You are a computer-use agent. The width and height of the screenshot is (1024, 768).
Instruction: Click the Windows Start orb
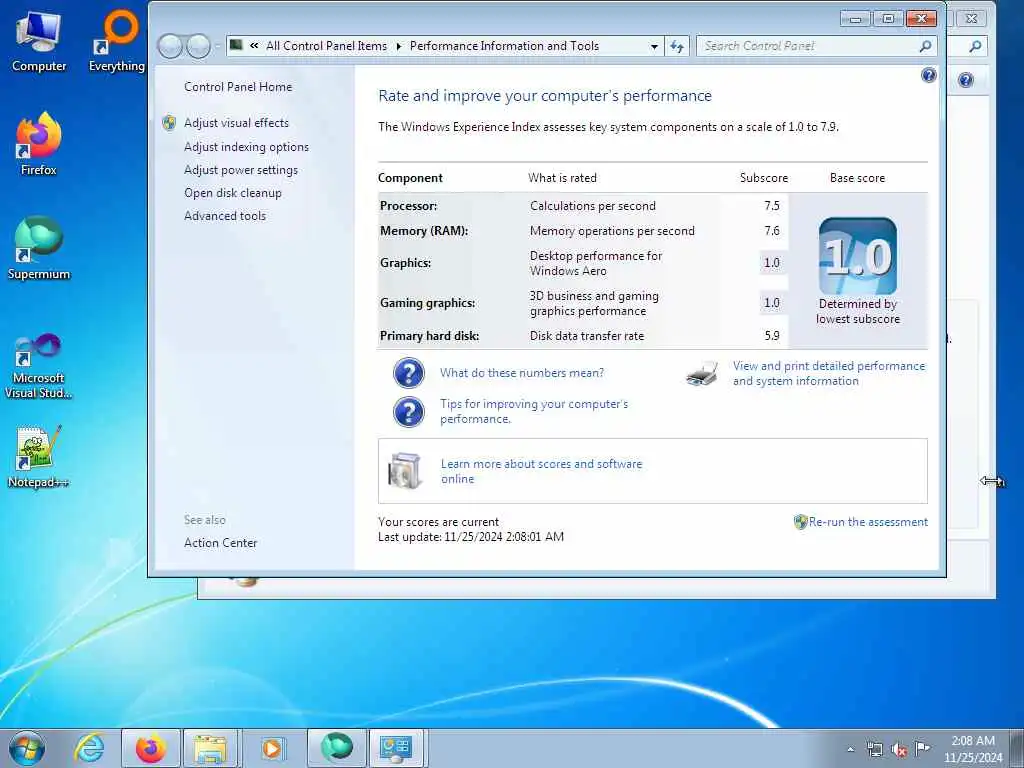coord(27,748)
